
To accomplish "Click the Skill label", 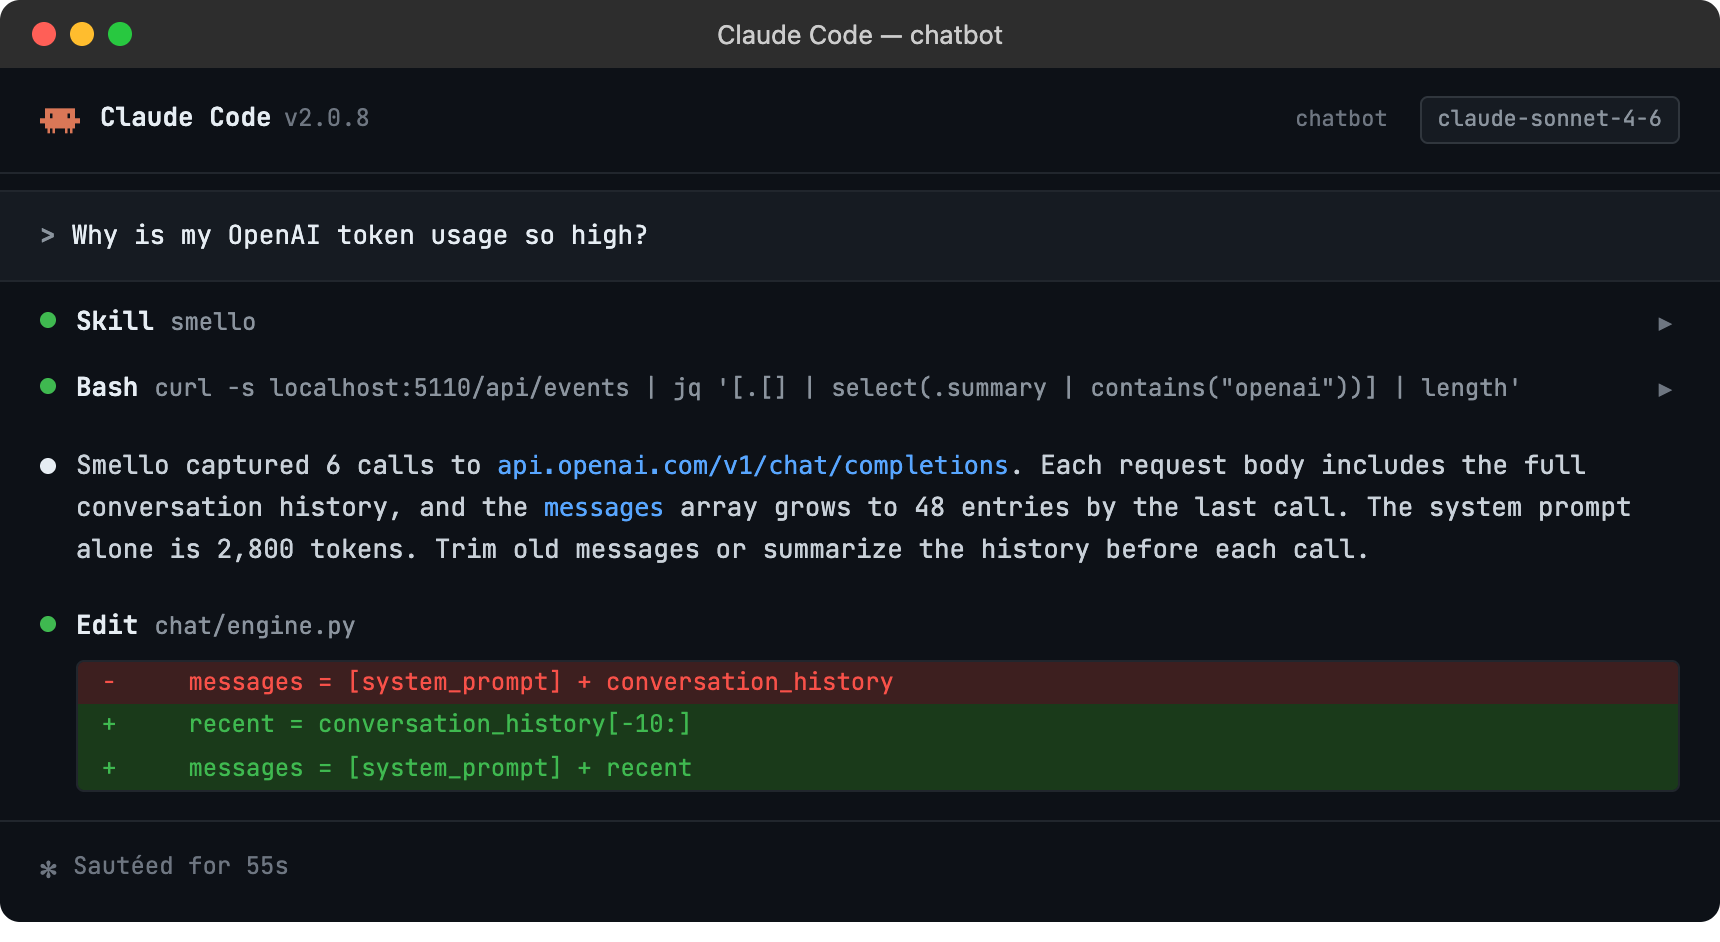I will 115,321.
